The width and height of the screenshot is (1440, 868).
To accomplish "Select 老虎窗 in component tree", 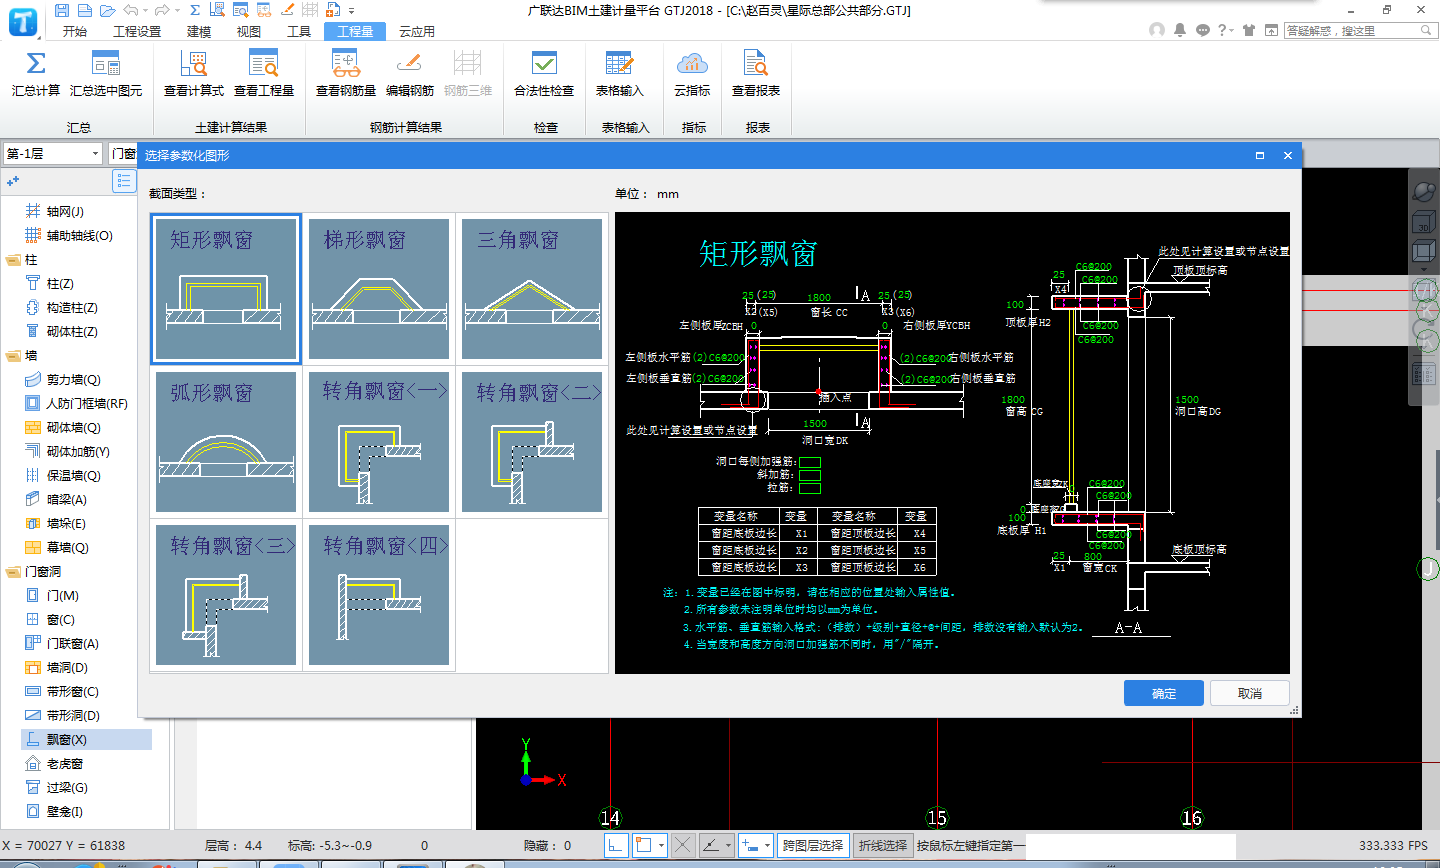I will [x=65, y=764].
